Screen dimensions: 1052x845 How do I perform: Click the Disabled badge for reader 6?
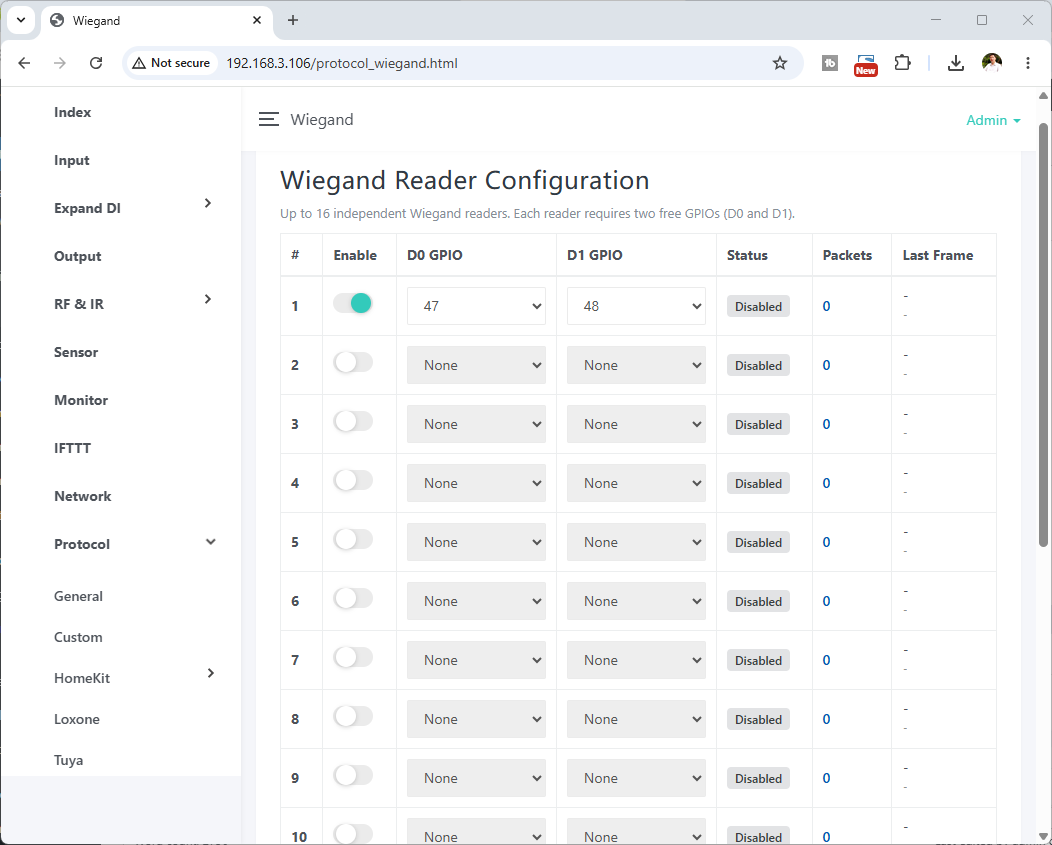(x=758, y=601)
